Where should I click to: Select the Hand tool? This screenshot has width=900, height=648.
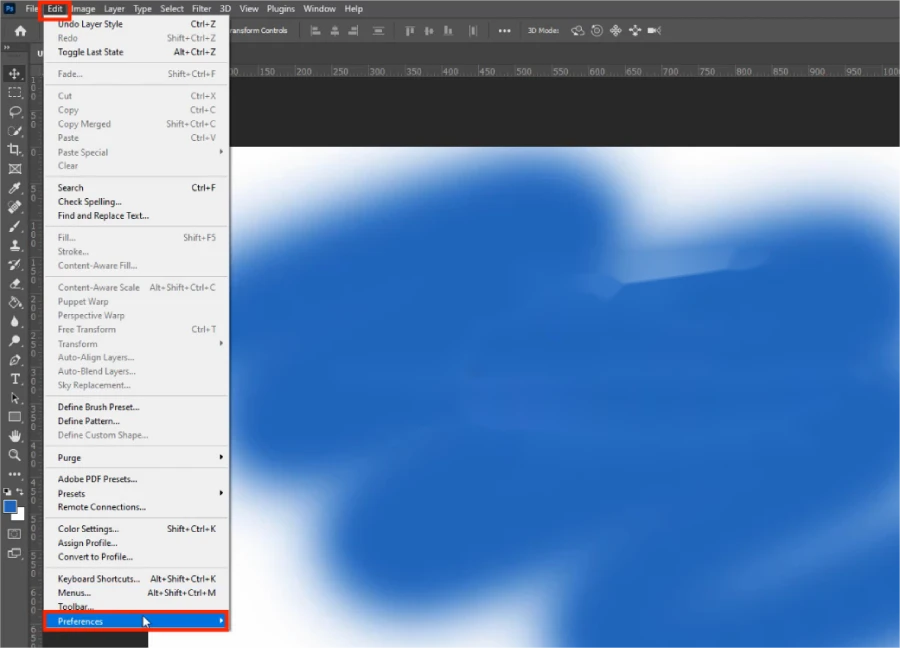pyautogui.click(x=14, y=436)
